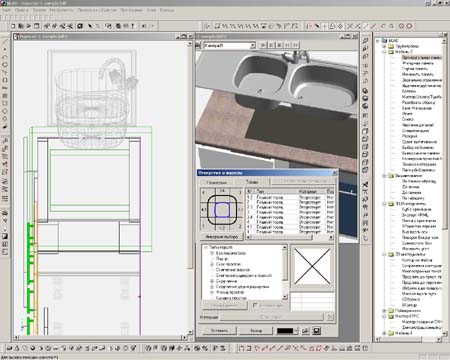The image size is (450, 360).
Task: Expand the third item in cutout types tree
Action: click(x=212, y=264)
